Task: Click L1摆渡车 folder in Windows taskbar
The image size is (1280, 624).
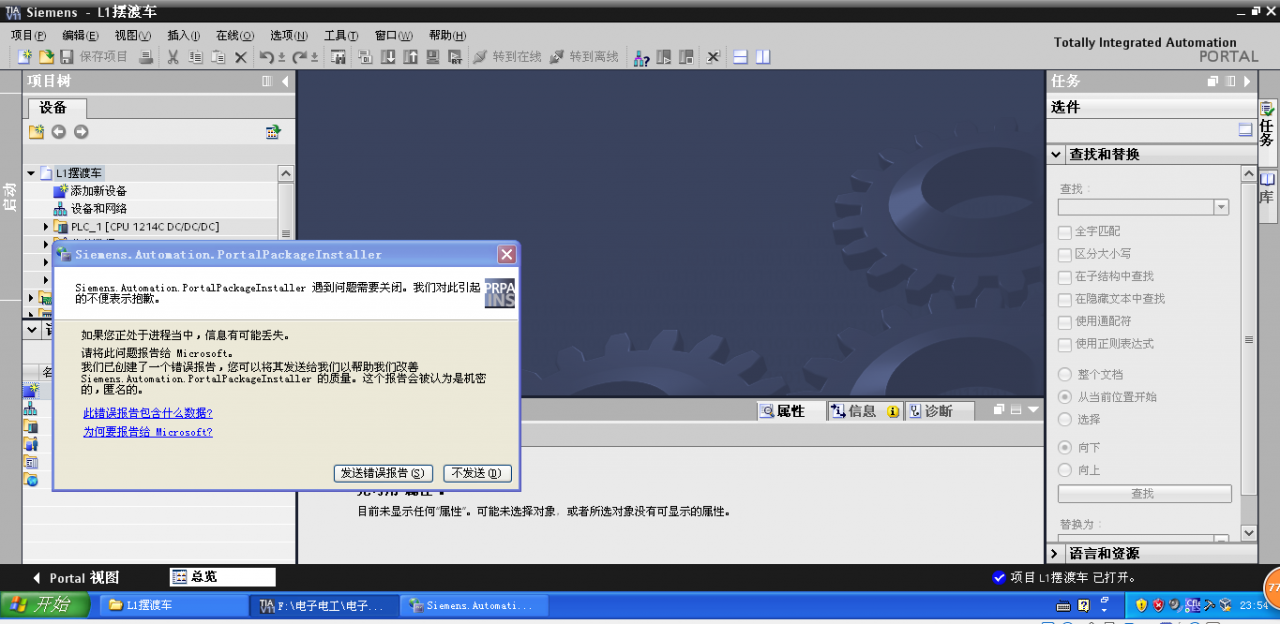Action: point(172,605)
